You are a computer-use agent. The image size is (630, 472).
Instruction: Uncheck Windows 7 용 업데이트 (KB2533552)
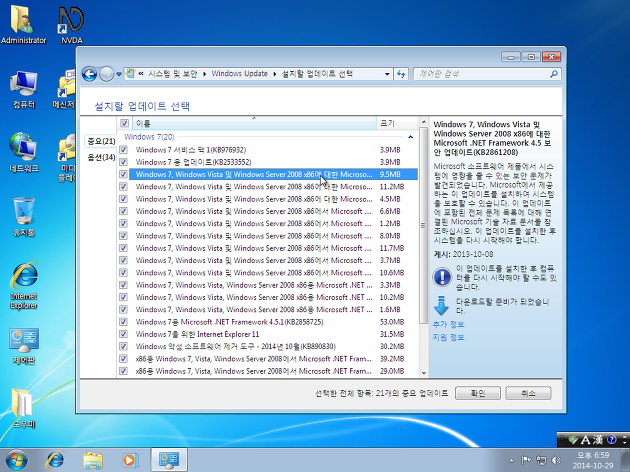pyautogui.click(x=123, y=162)
